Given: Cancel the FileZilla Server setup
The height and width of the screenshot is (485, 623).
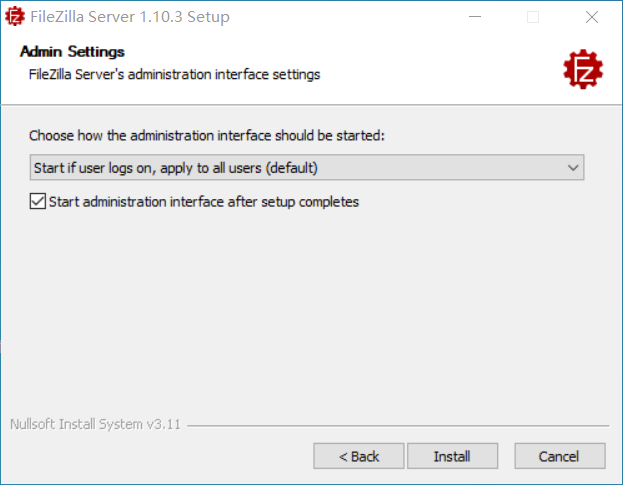Looking at the screenshot, I should (x=559, y=456).
